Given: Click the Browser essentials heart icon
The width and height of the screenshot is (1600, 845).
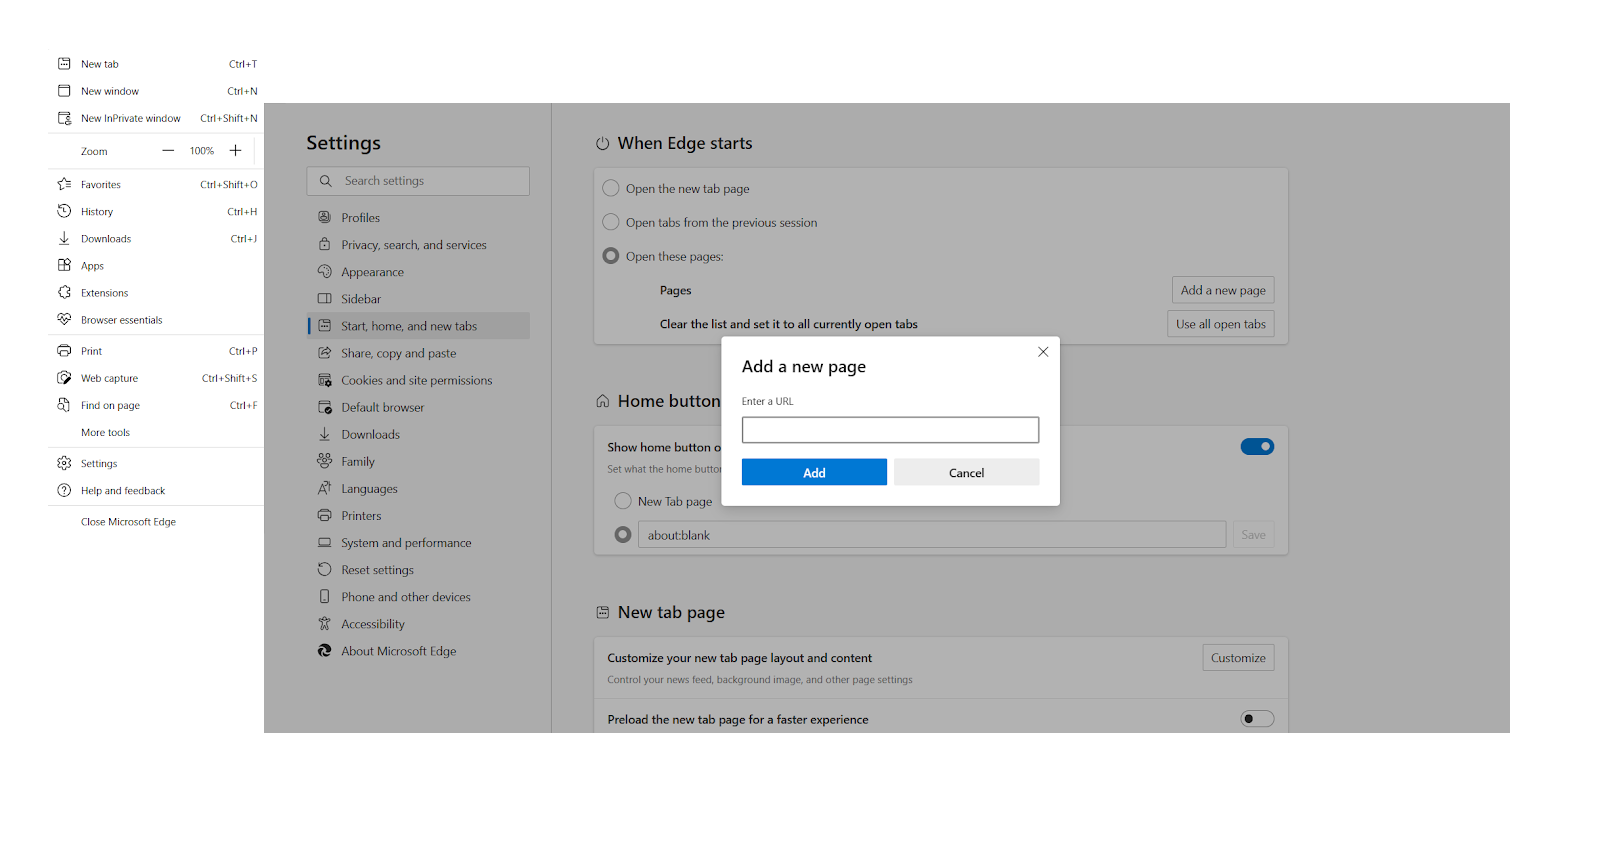Looking at the screenshot, I should [64, 320].
